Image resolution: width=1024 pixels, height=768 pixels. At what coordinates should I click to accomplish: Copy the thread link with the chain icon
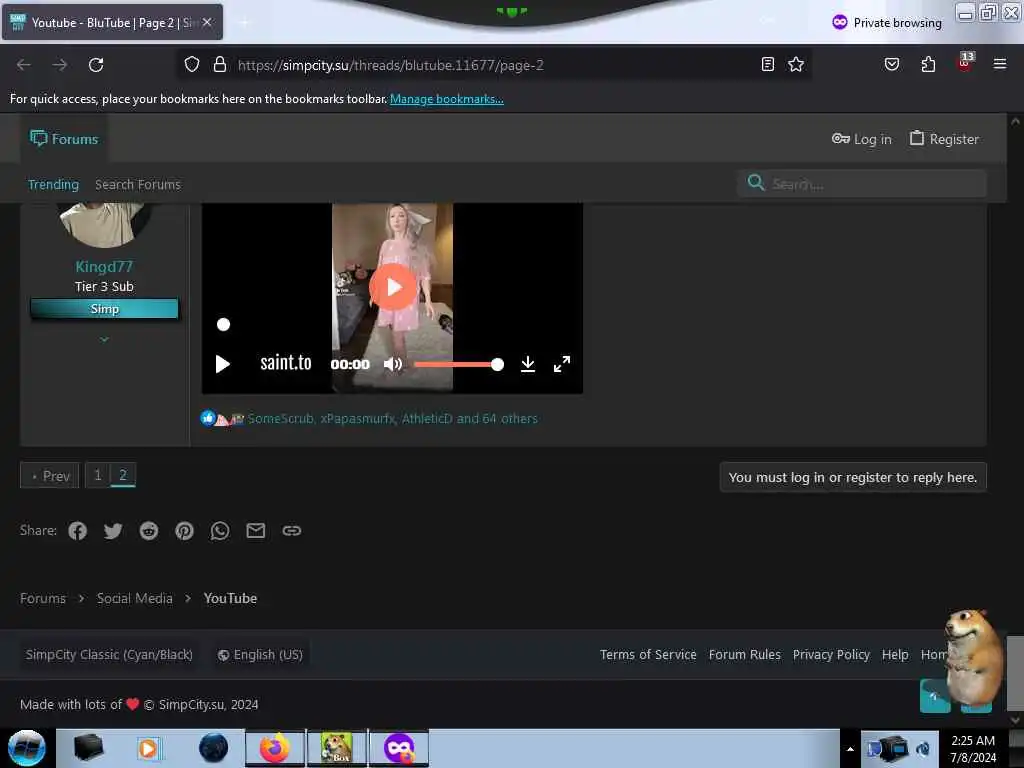coord(291,531)
